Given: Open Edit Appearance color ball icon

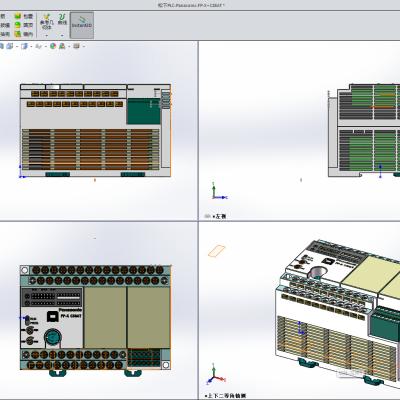Looking at the screenshot, I should point(53,46).
